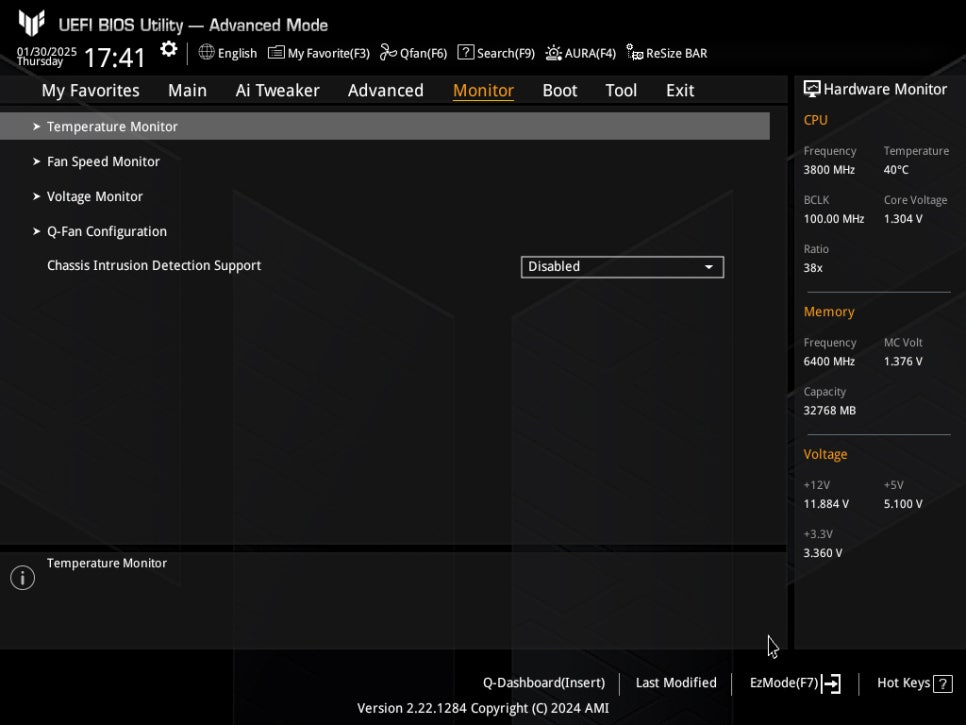Click the AURA(F4) label
This screenshot has width=966, height=725.
[x=590, y=54]
